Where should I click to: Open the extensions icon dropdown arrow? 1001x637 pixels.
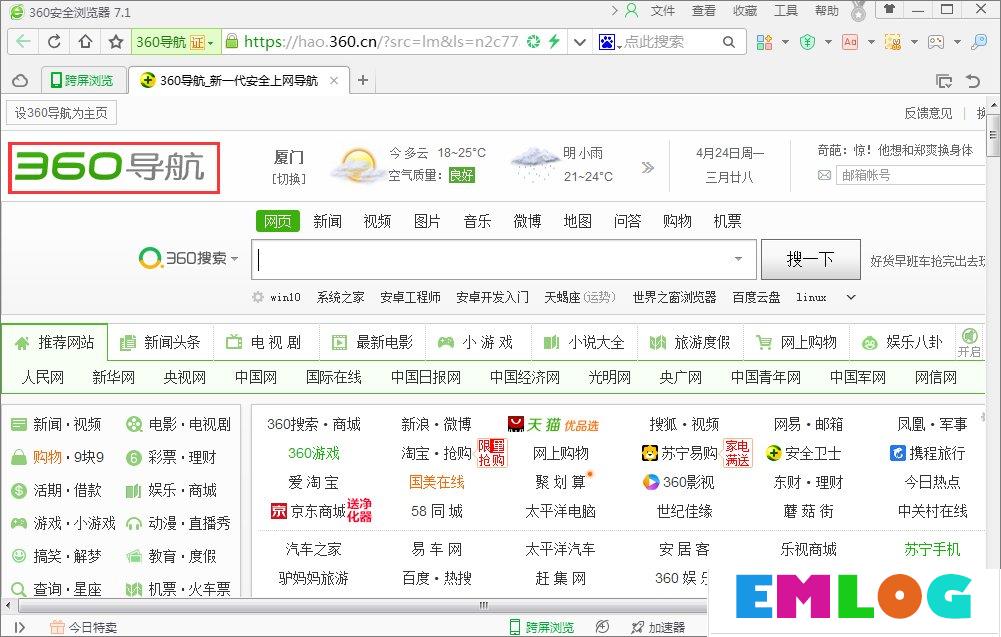coord(785,42)
